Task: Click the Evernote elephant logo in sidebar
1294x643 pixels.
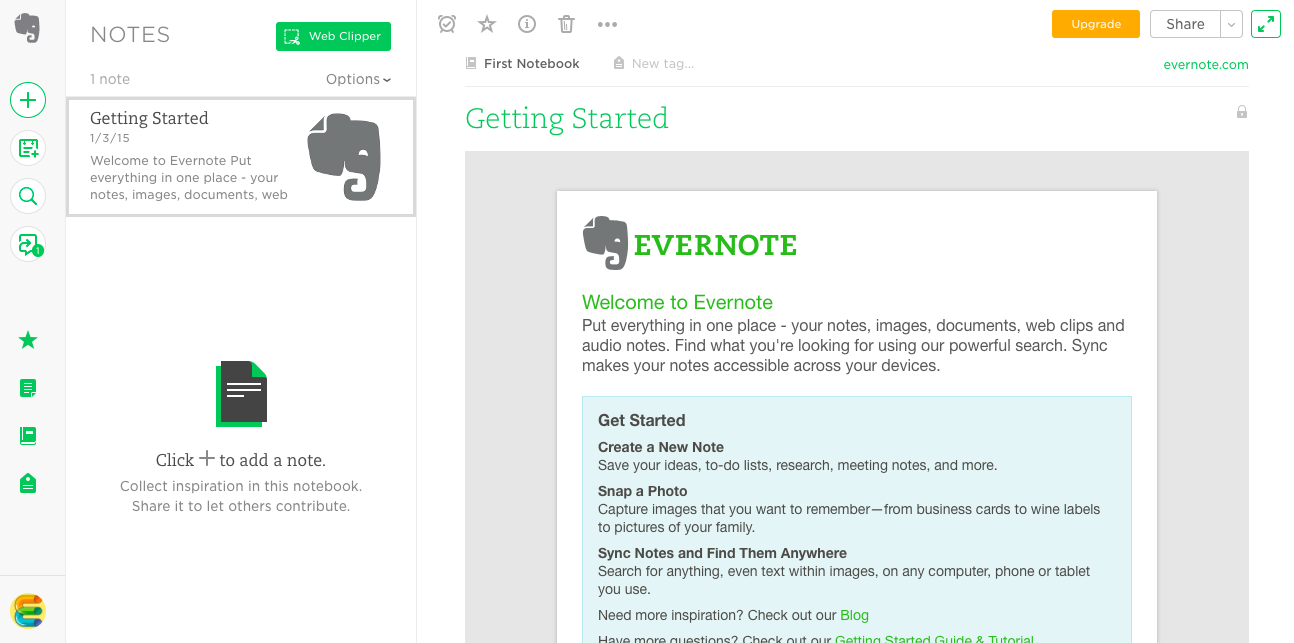Action: 28,28
